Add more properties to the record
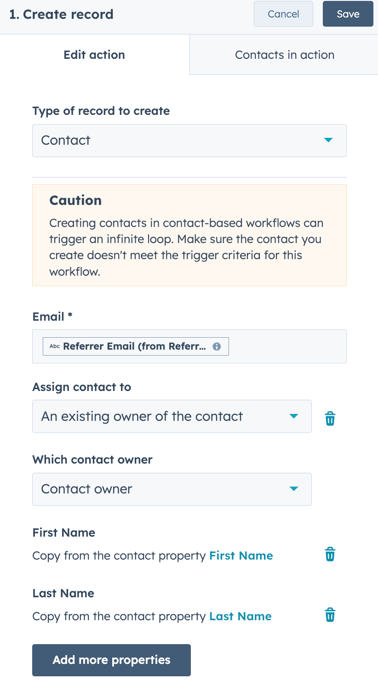Viewport: 378px width, 691px height. (111, 660)
